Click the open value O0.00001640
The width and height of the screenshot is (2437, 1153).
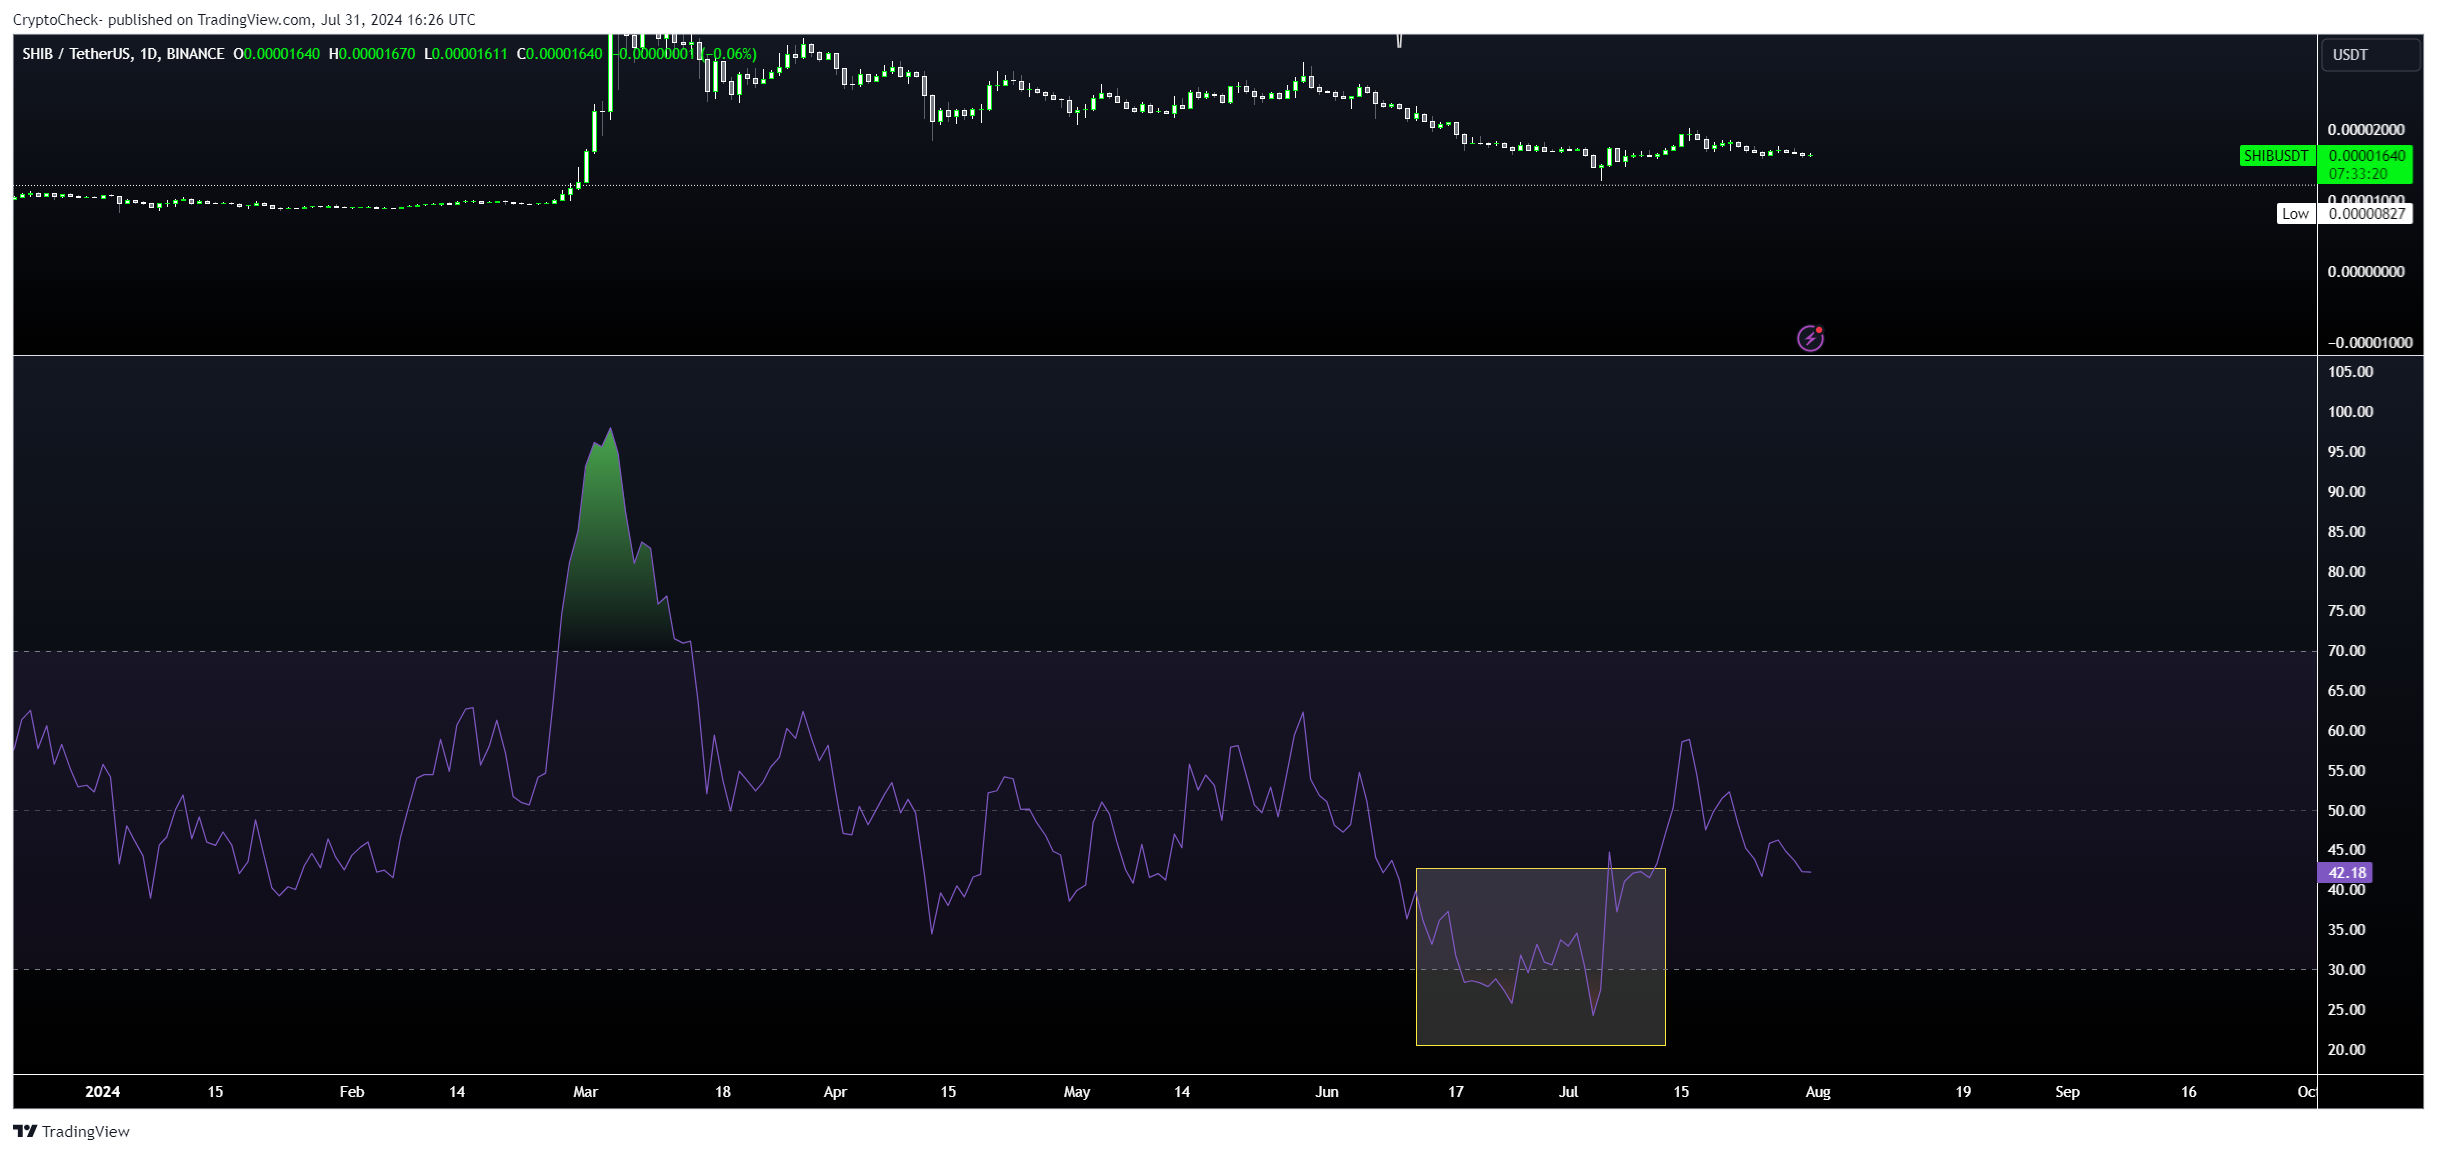tap(277, 54)
